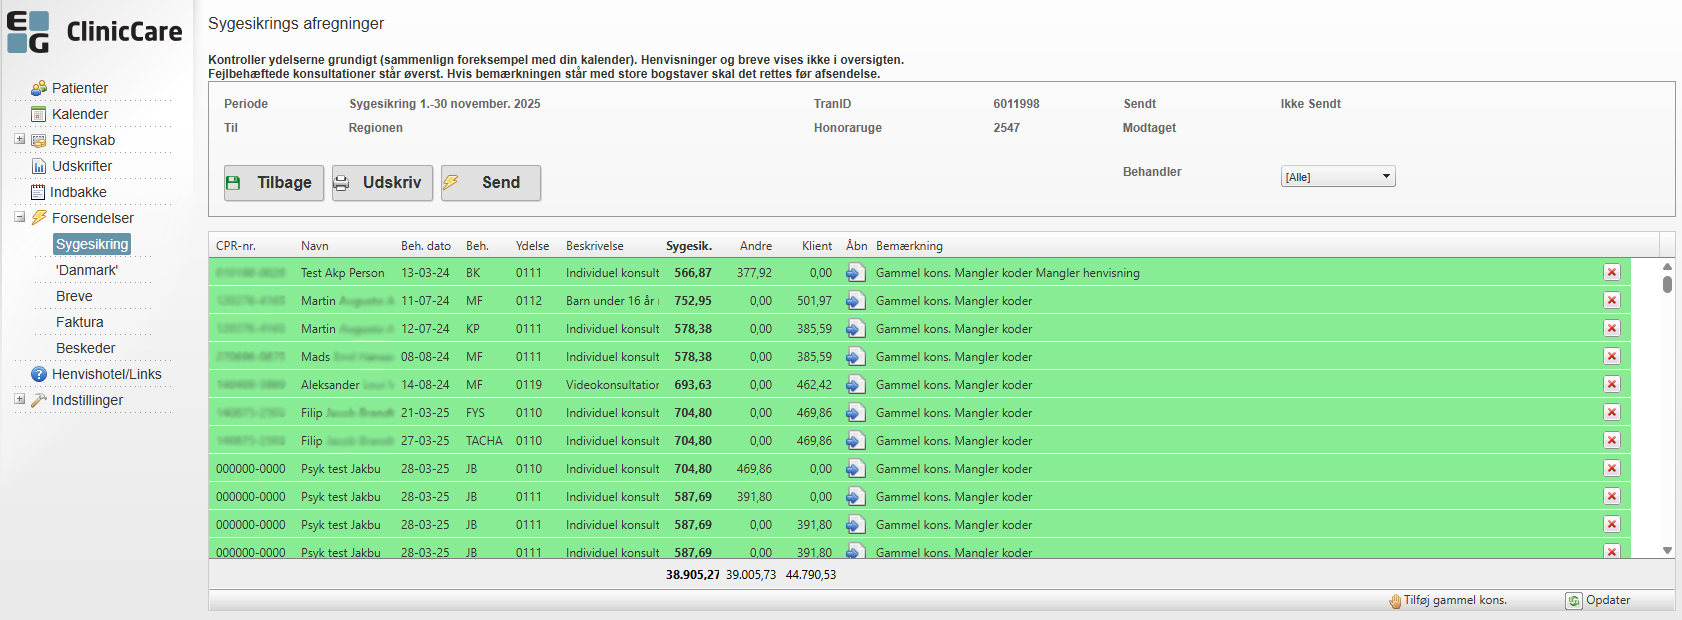Open the Kalender sidebar item
Screen dimensions: 1682x620
tap(79, 114)
